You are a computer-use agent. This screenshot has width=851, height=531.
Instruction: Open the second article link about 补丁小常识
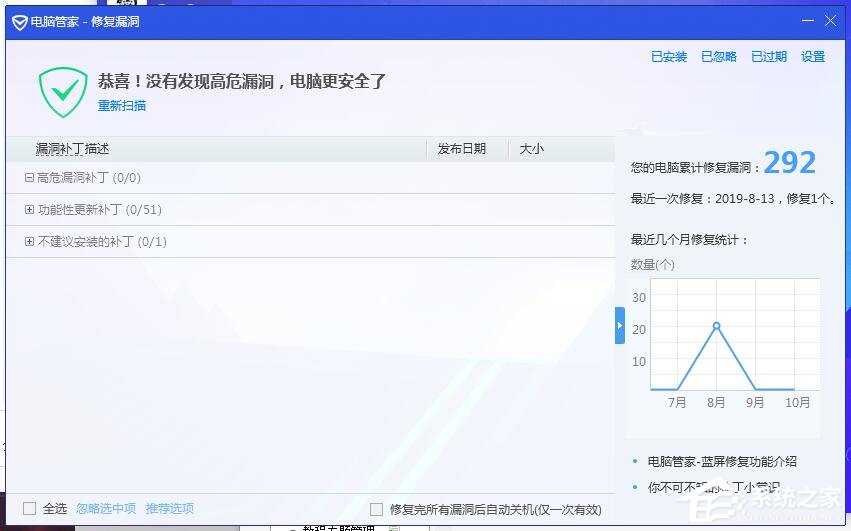point(714,488)
